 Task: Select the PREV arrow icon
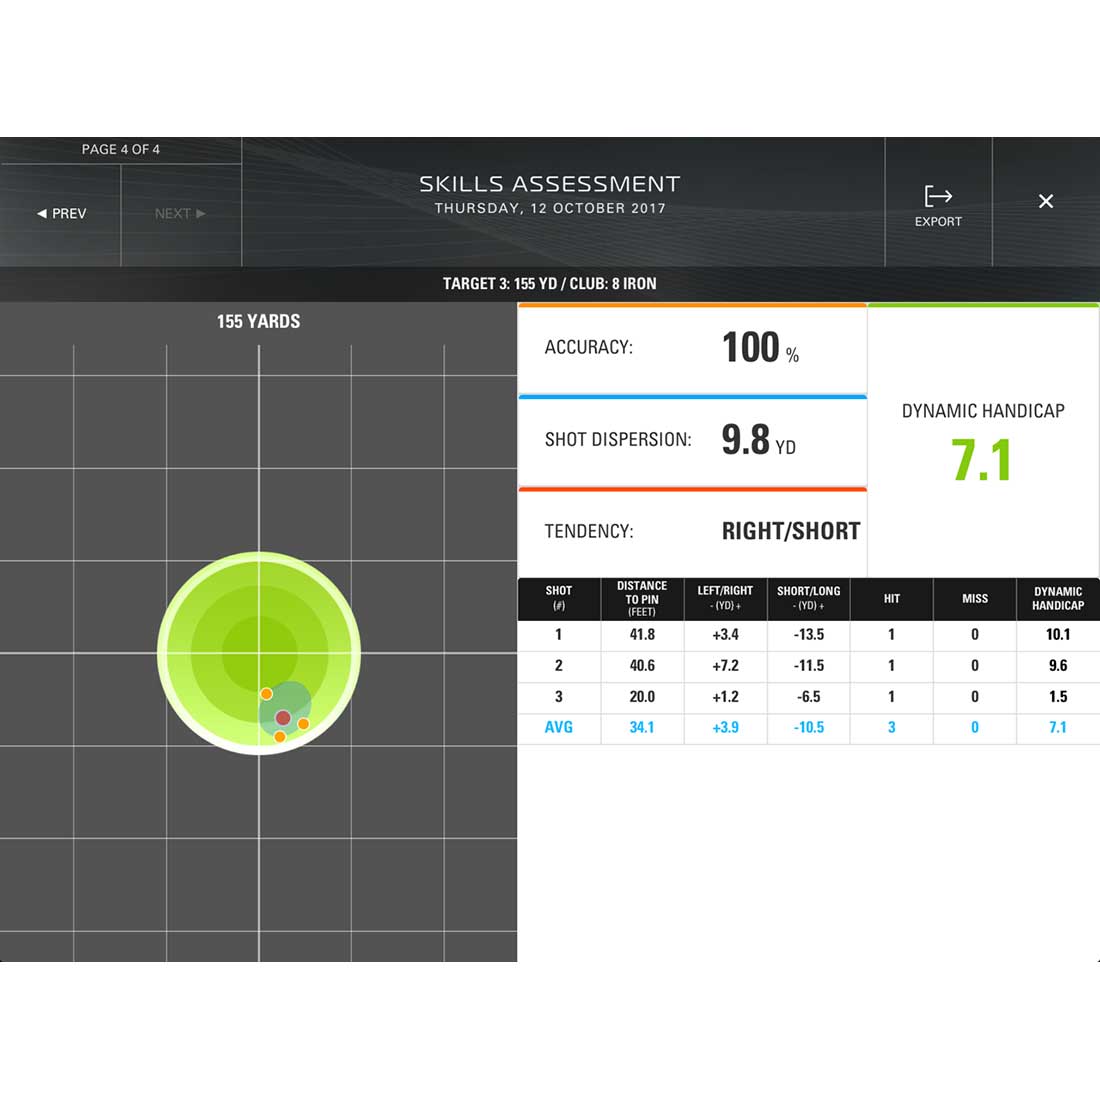(x=42, y=213)
